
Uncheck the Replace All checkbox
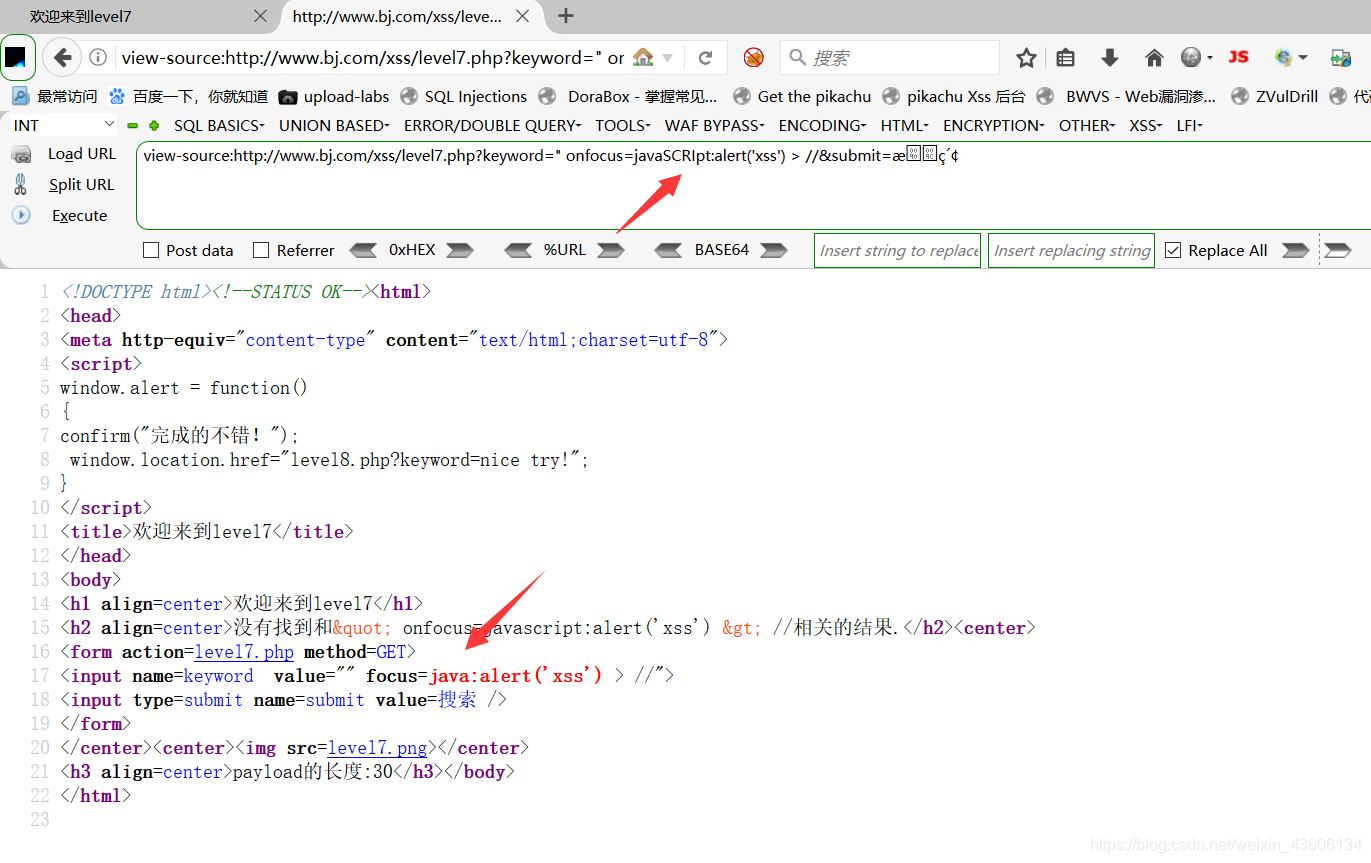[1173, 250]
